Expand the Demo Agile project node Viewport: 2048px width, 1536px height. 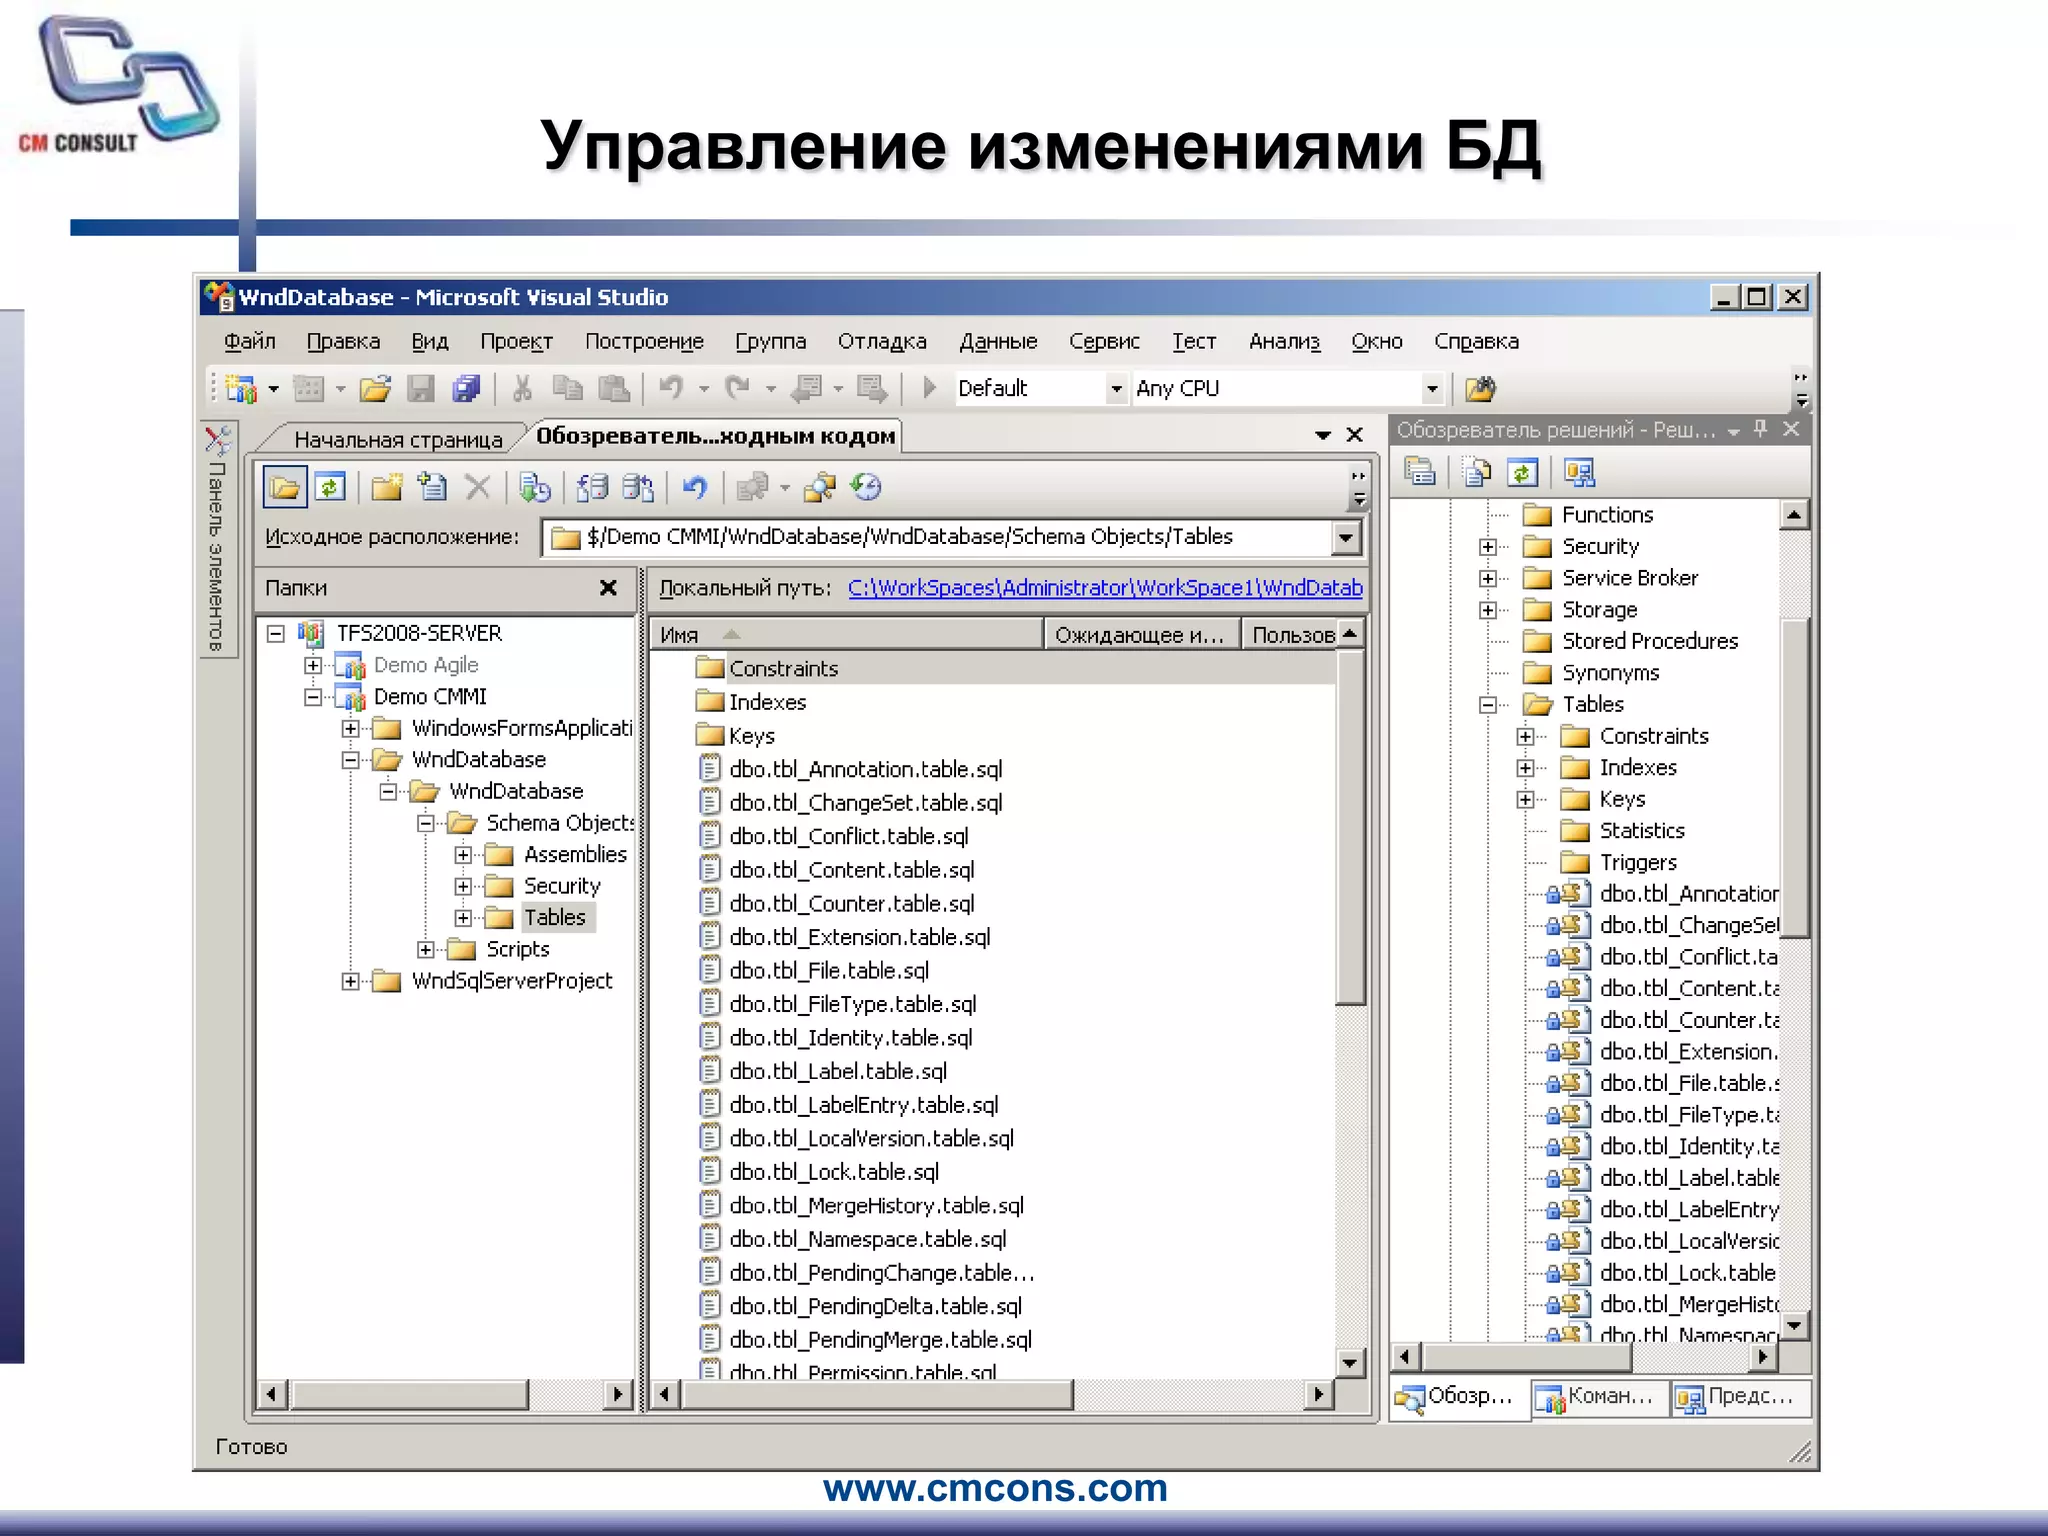[x=313, y=665]
